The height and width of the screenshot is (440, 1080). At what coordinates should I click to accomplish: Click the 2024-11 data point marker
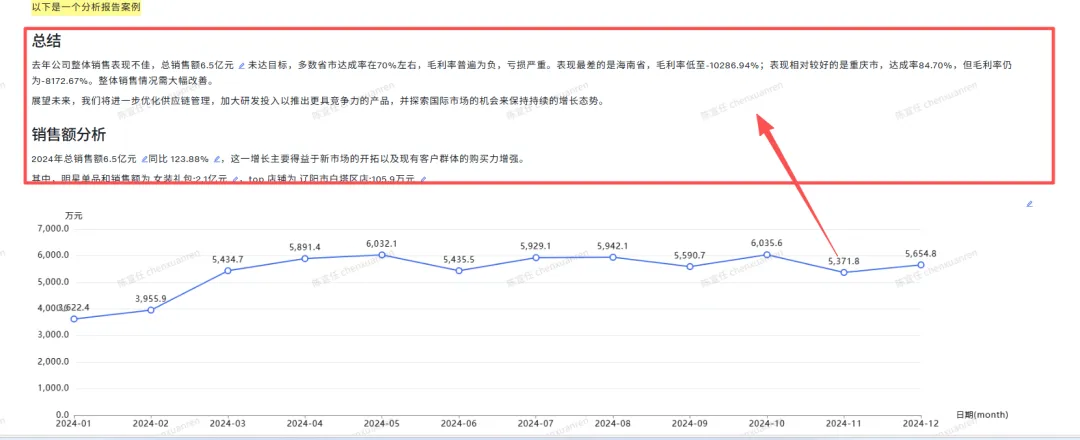coord(844,272)
